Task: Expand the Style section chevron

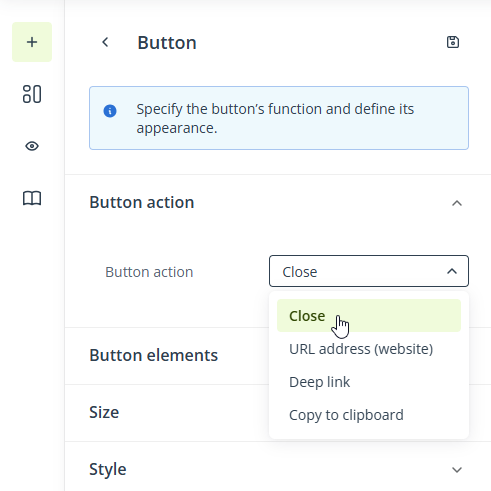Action: click(457, 470)
